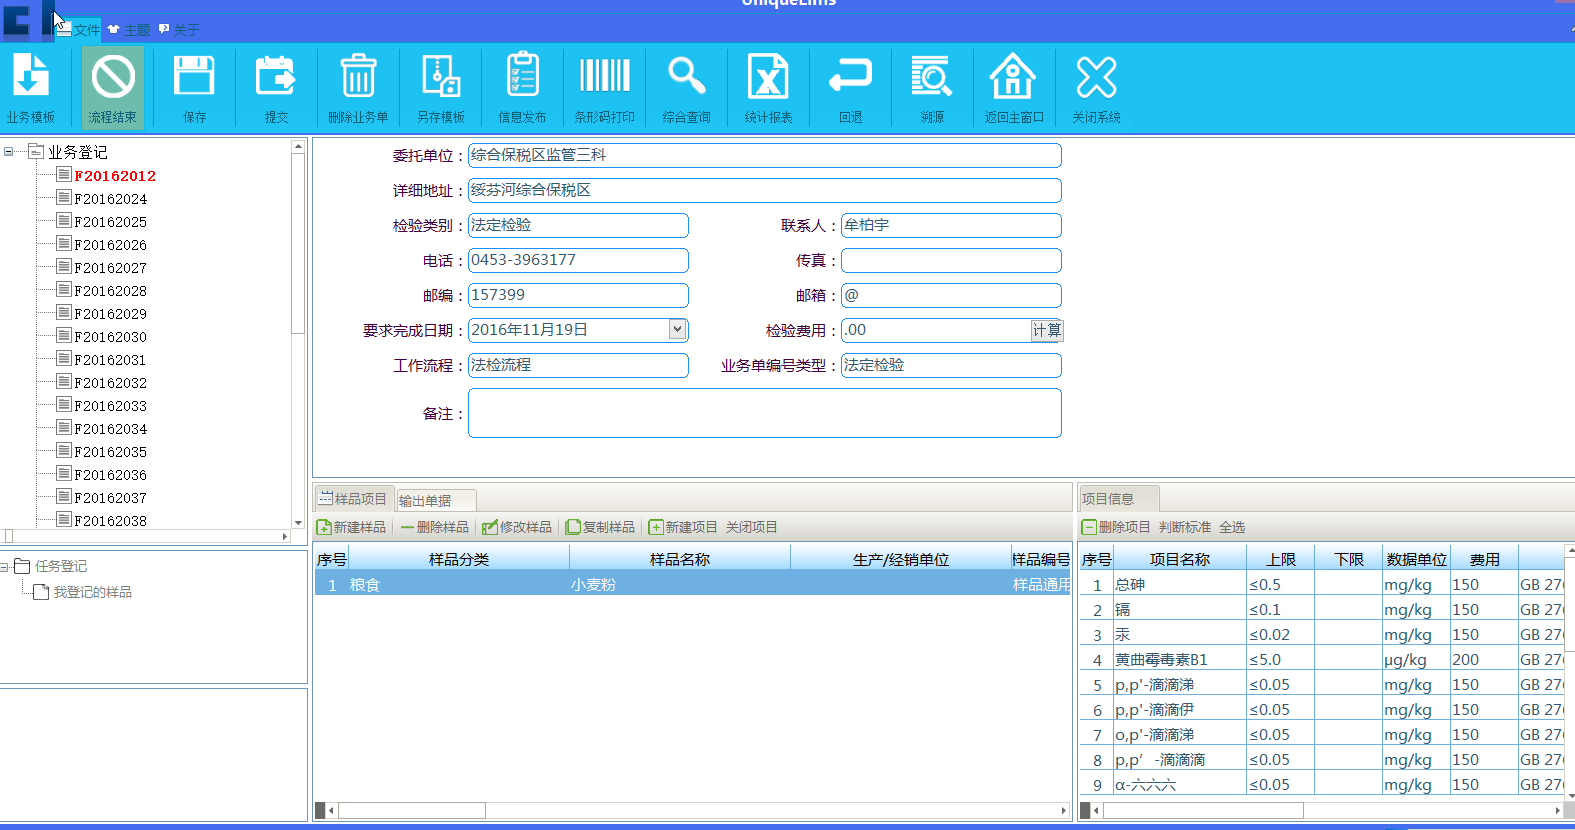Screen dimensions: 1575x830
Task: Click the 详细地址 input field
Action: [764, 190]
